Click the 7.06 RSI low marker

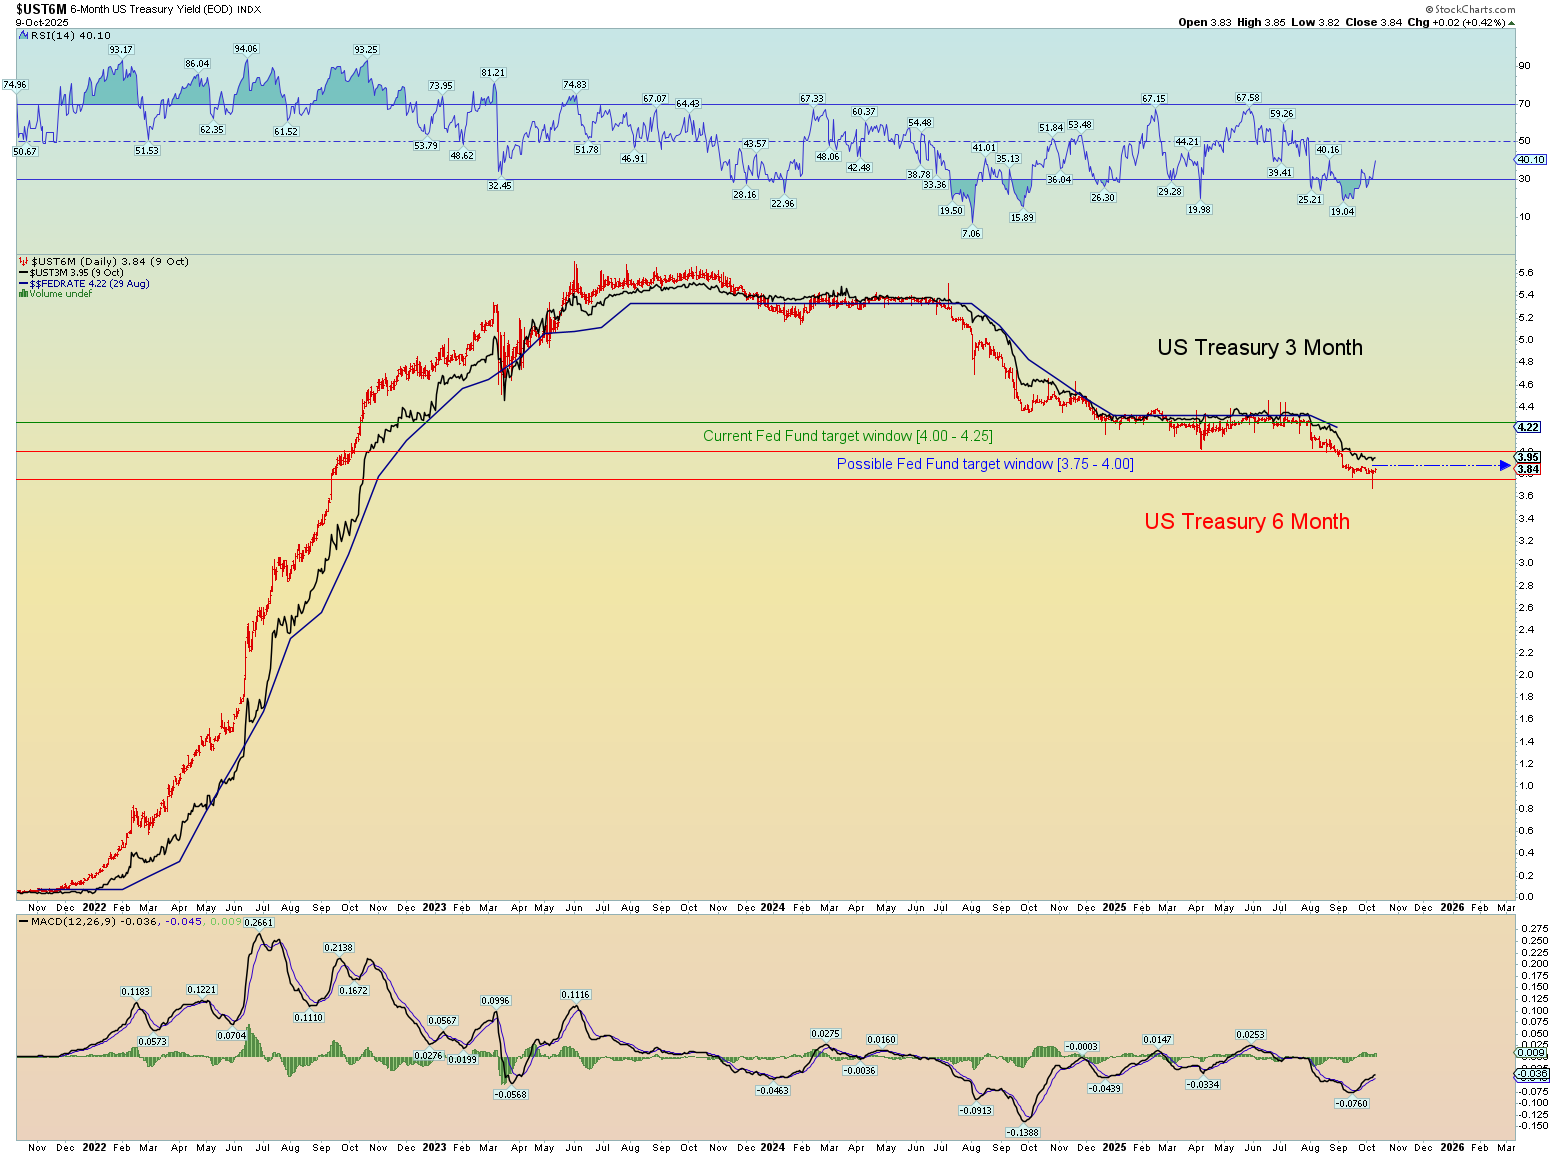(971, 234)
